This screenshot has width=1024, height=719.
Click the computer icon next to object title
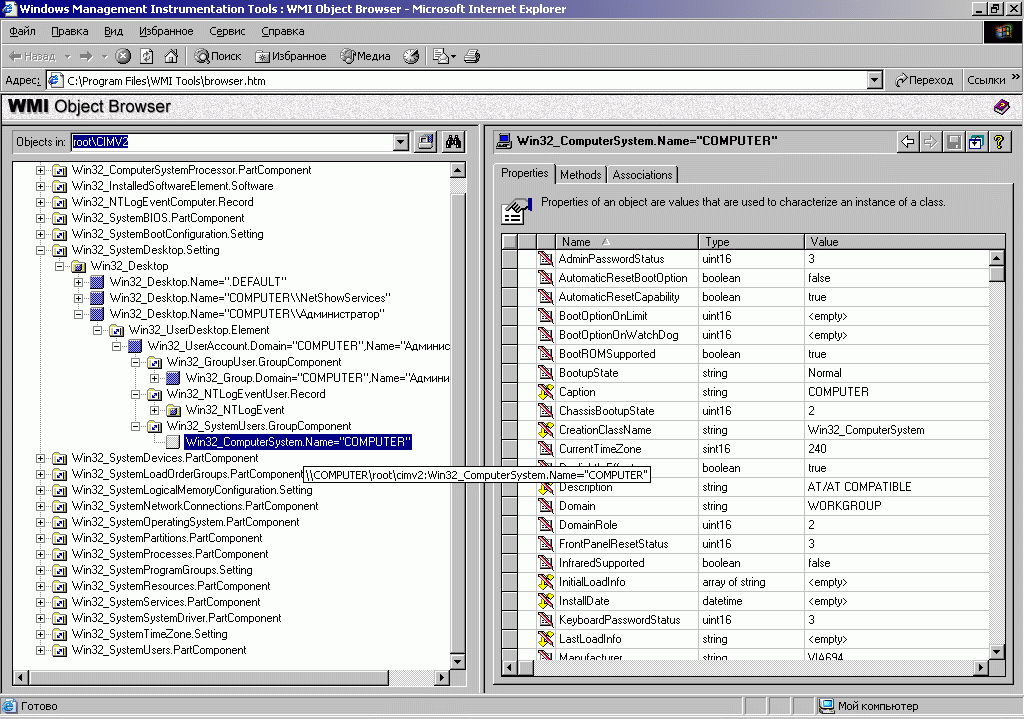504,140
